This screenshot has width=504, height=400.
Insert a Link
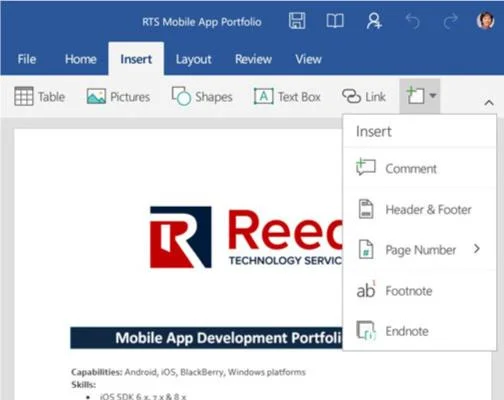tap(364, 97)
